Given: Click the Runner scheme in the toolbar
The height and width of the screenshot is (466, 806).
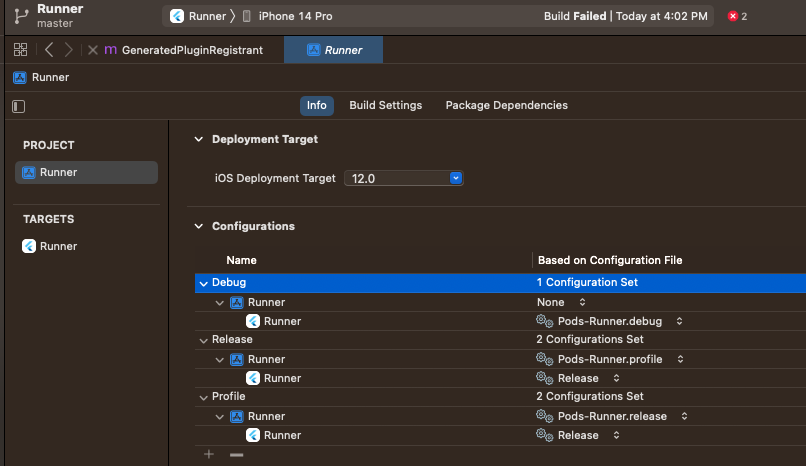Looking at the screenshot, I should [207, 16].
